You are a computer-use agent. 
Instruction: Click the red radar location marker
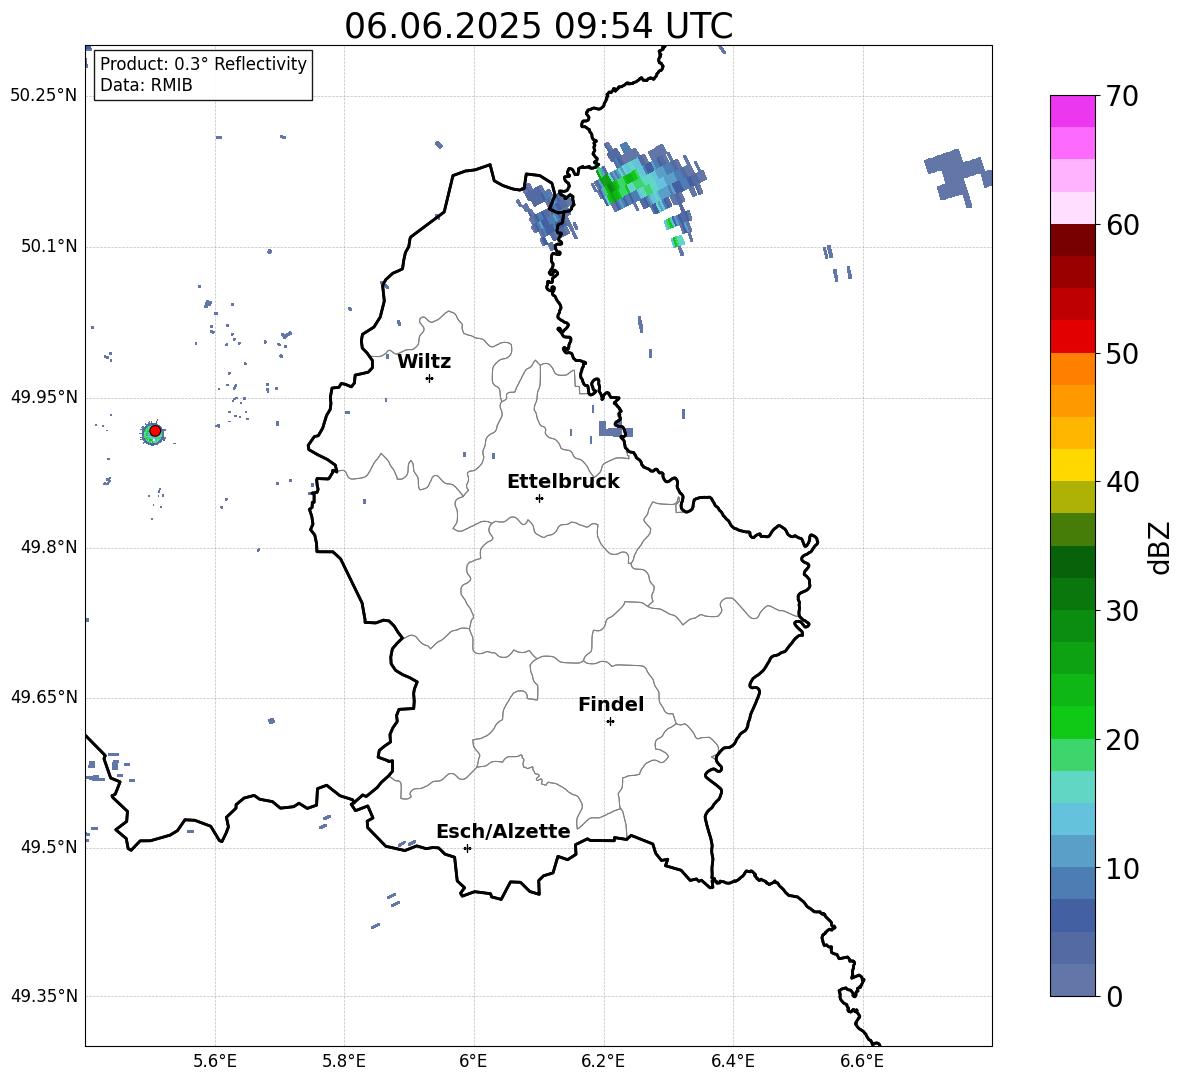pos(155,431)
